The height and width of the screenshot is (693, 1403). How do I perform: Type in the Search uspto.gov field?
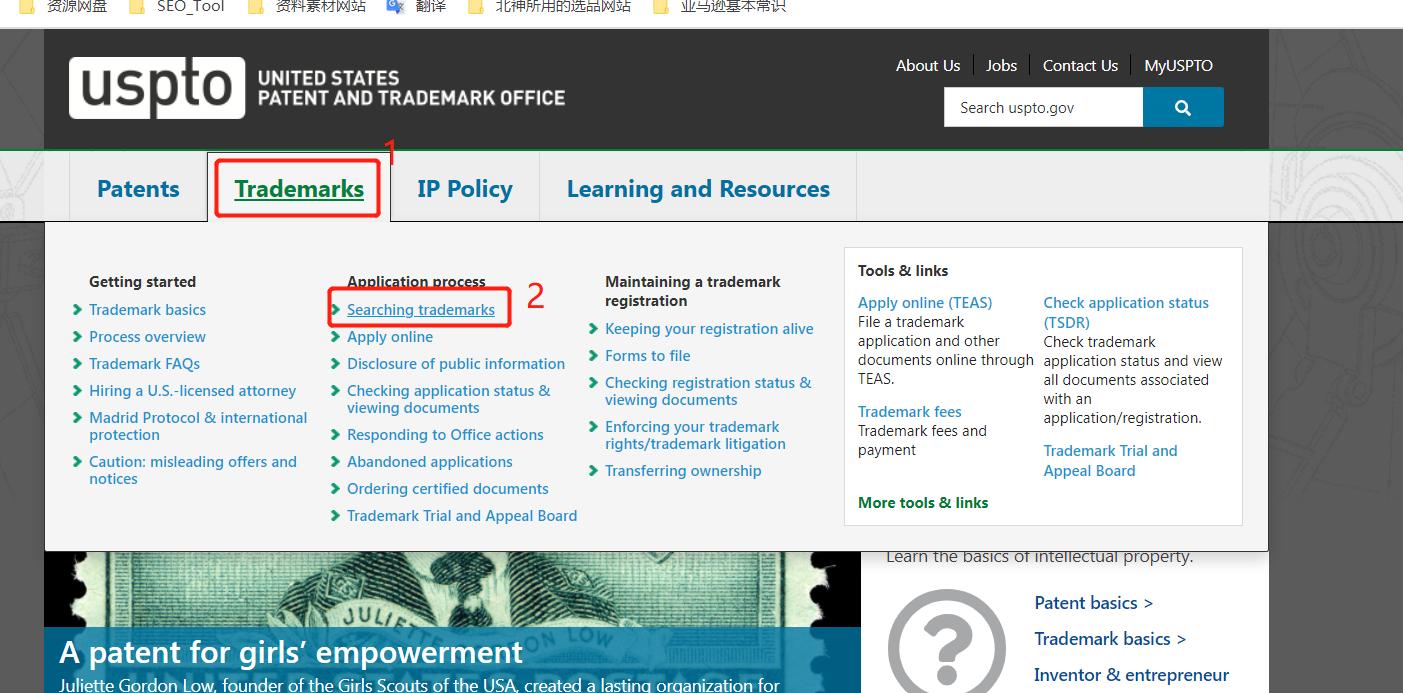click(1042, 108)
